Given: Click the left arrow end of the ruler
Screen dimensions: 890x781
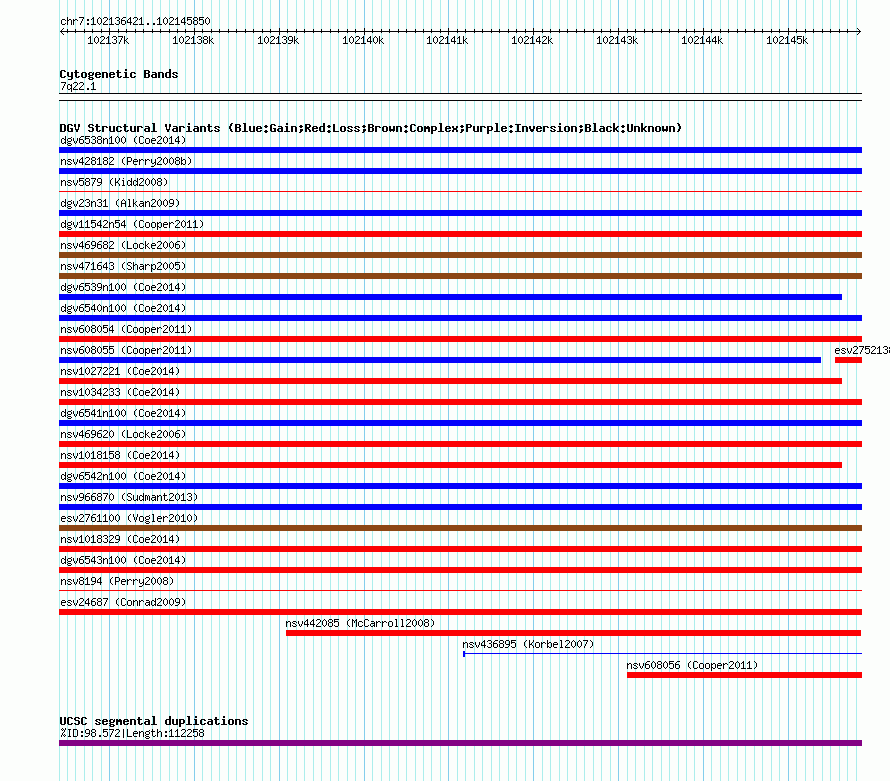Looking at the screenshot, I should (62, 32).
